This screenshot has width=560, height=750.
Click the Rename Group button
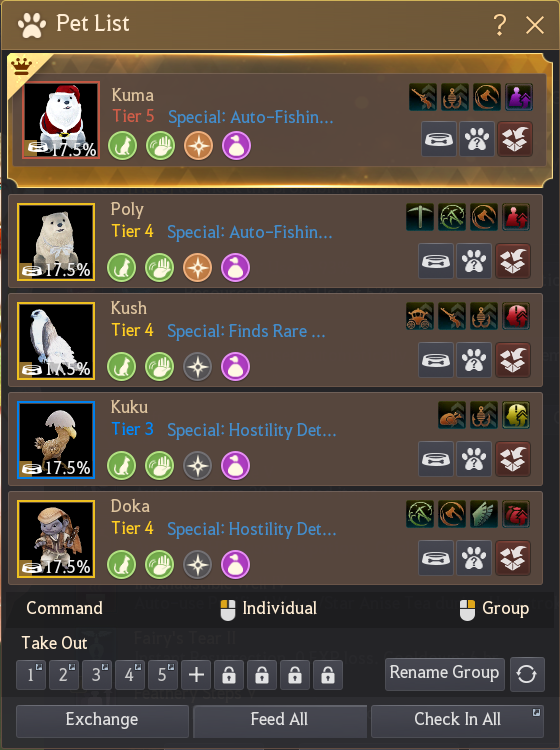coord(445,673)
